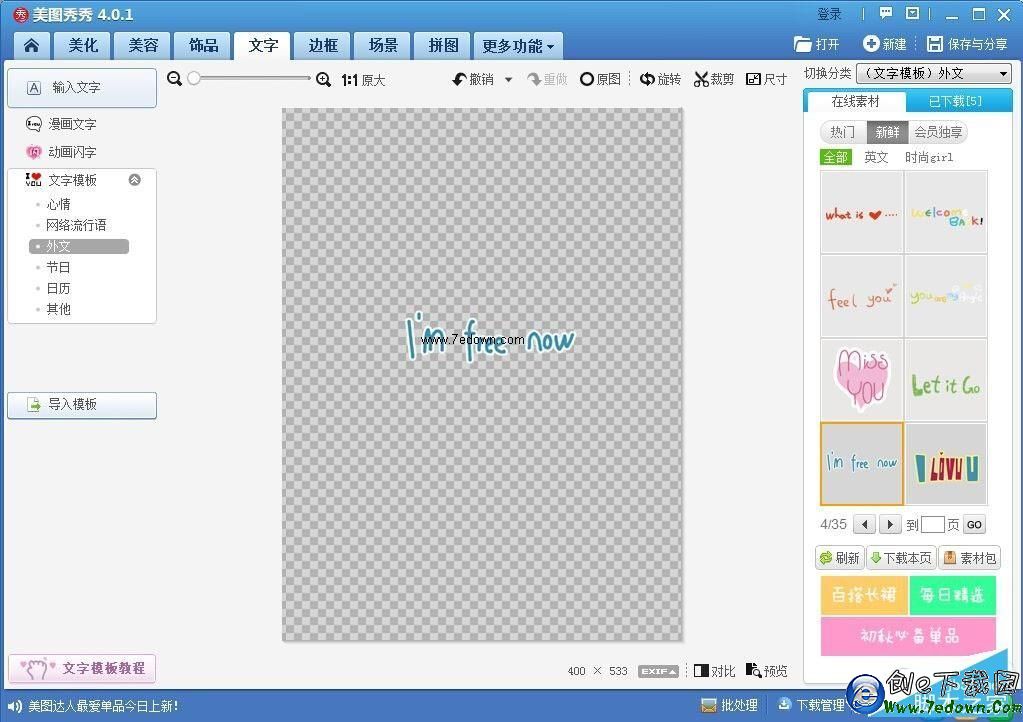Screen dimensions: 1023x722
Task: Click 保存与分享 save icon
Action: click(x=935, y=44)
